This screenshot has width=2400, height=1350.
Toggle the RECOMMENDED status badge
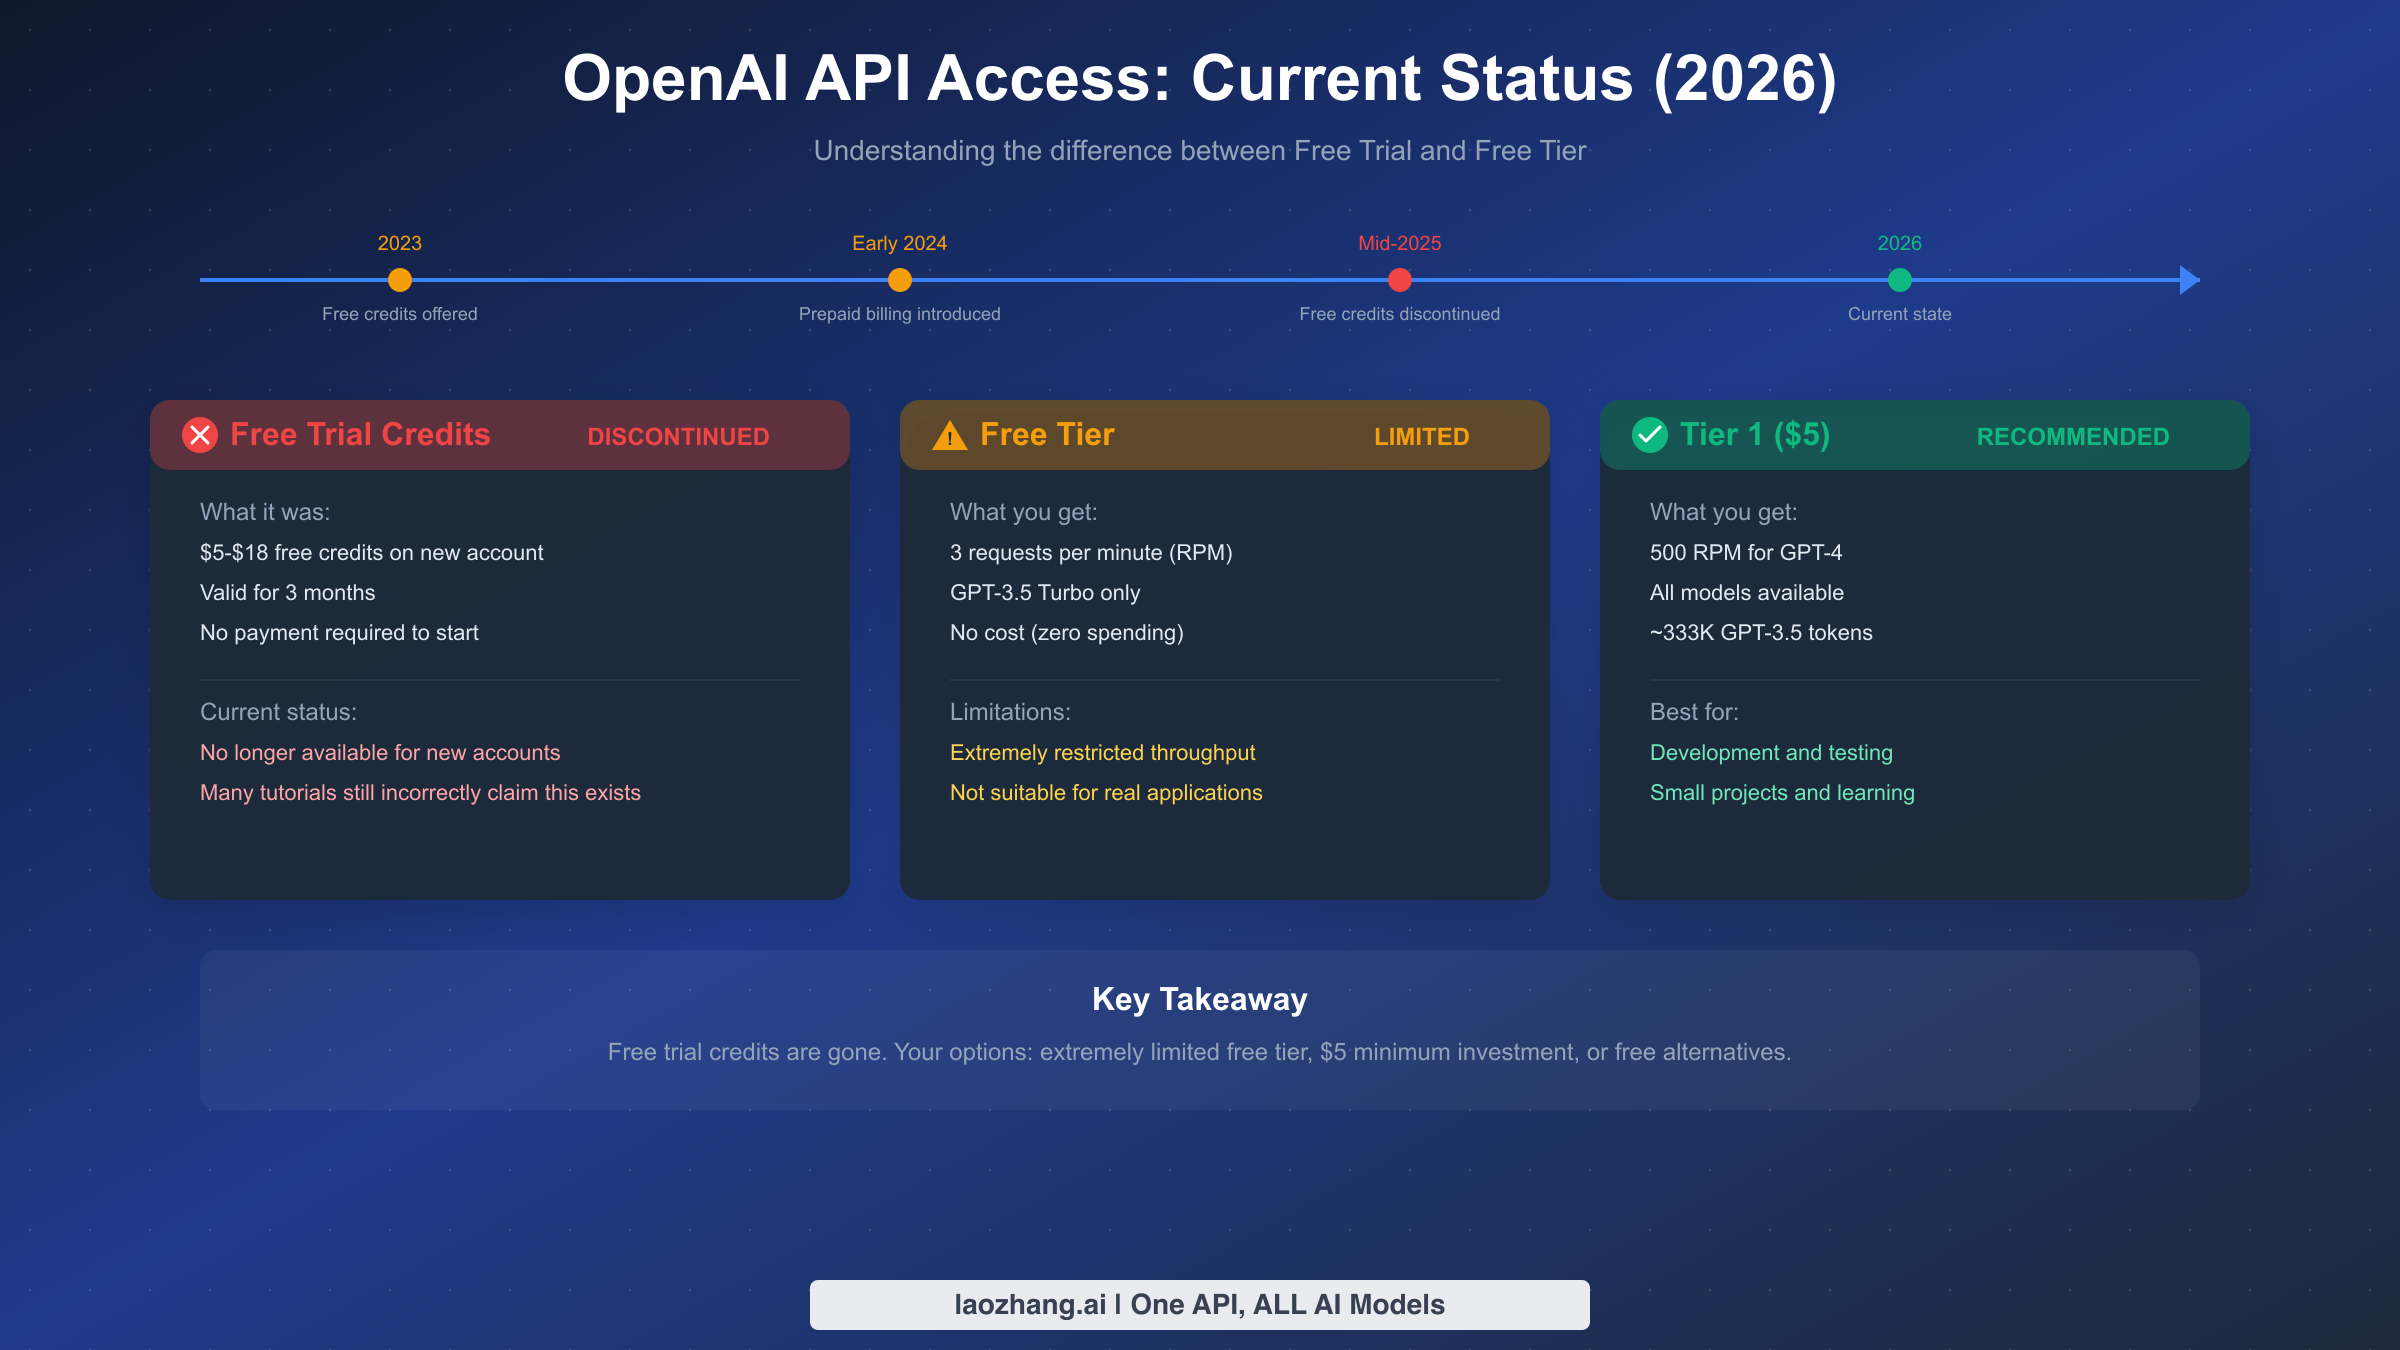(x=2073, y=436)
